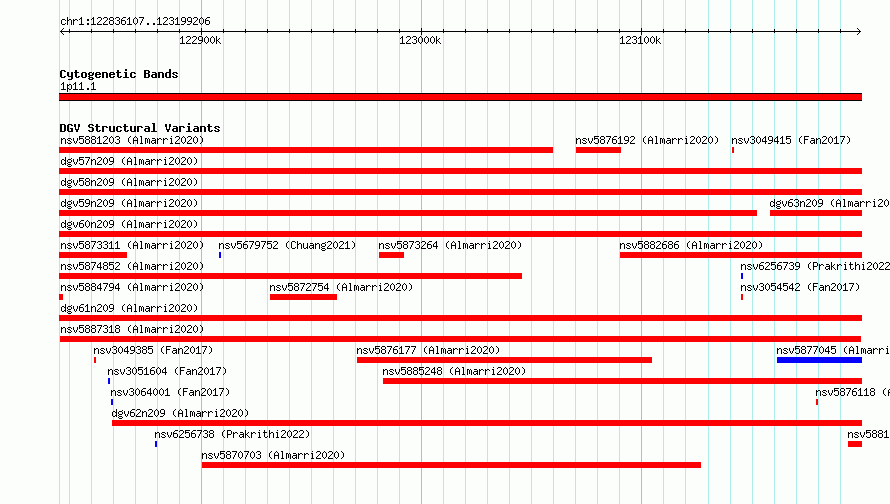Select the nsv3064001 (Fan2017) label

pyautogui.click(x=170, y=392)
